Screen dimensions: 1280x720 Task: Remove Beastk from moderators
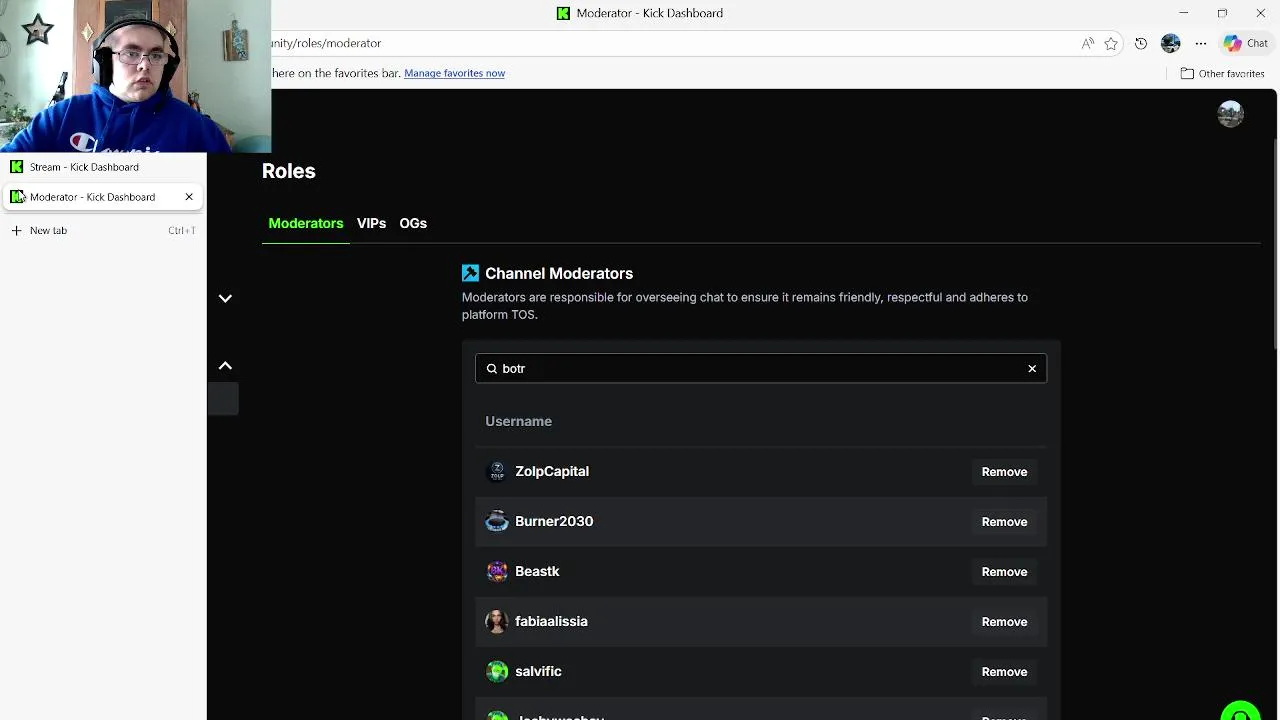click(x=1004, y=572)
